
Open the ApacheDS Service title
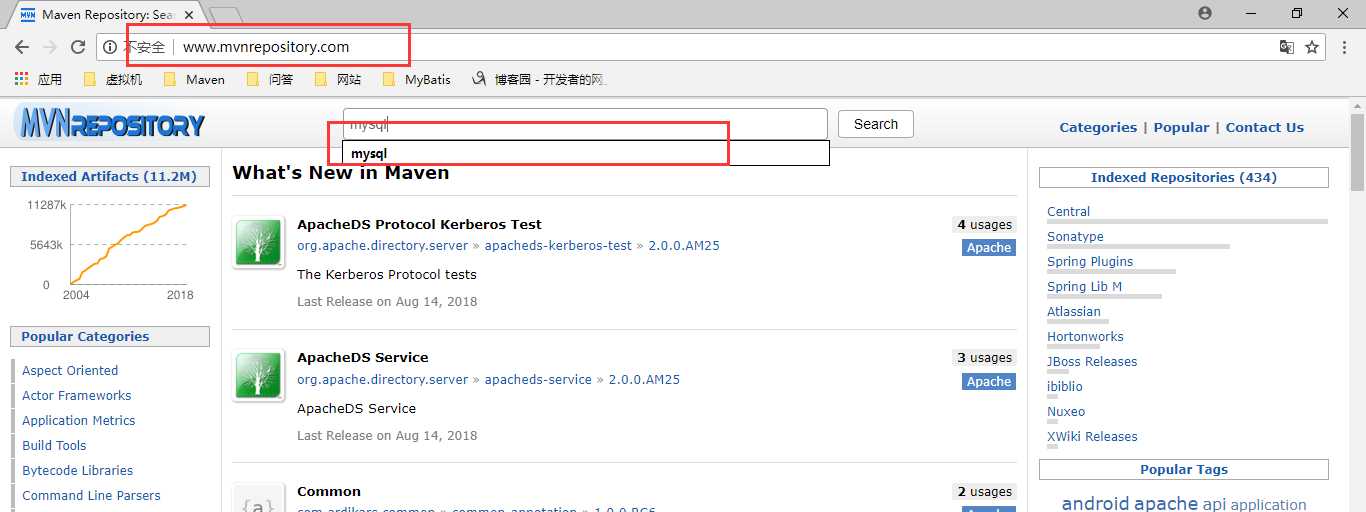tap(363, 357)
